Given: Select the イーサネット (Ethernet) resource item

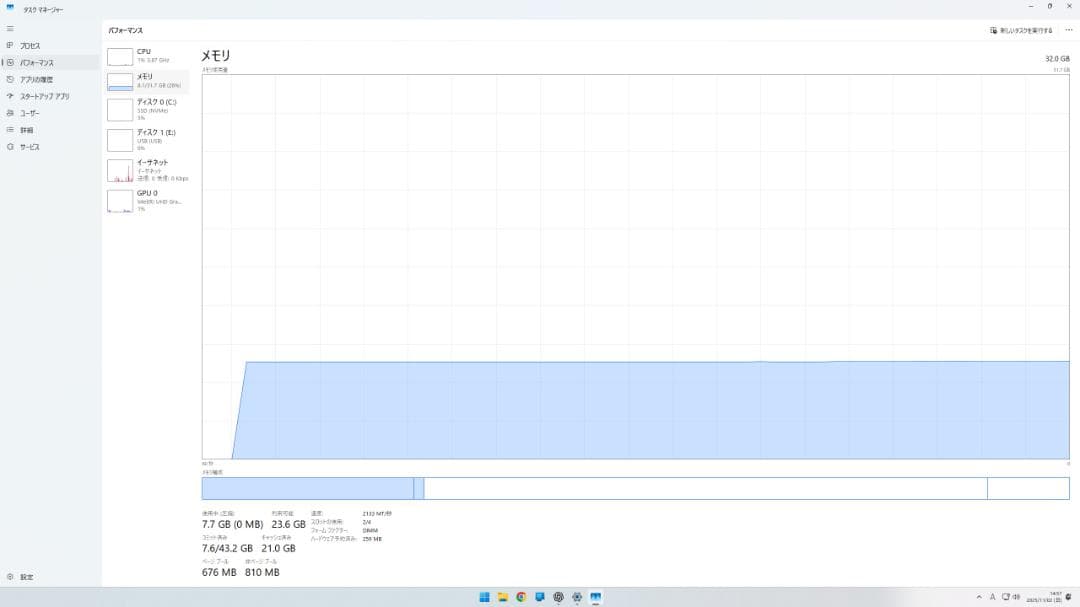Looking at the screenshot, I should click(x=146, y=169).
